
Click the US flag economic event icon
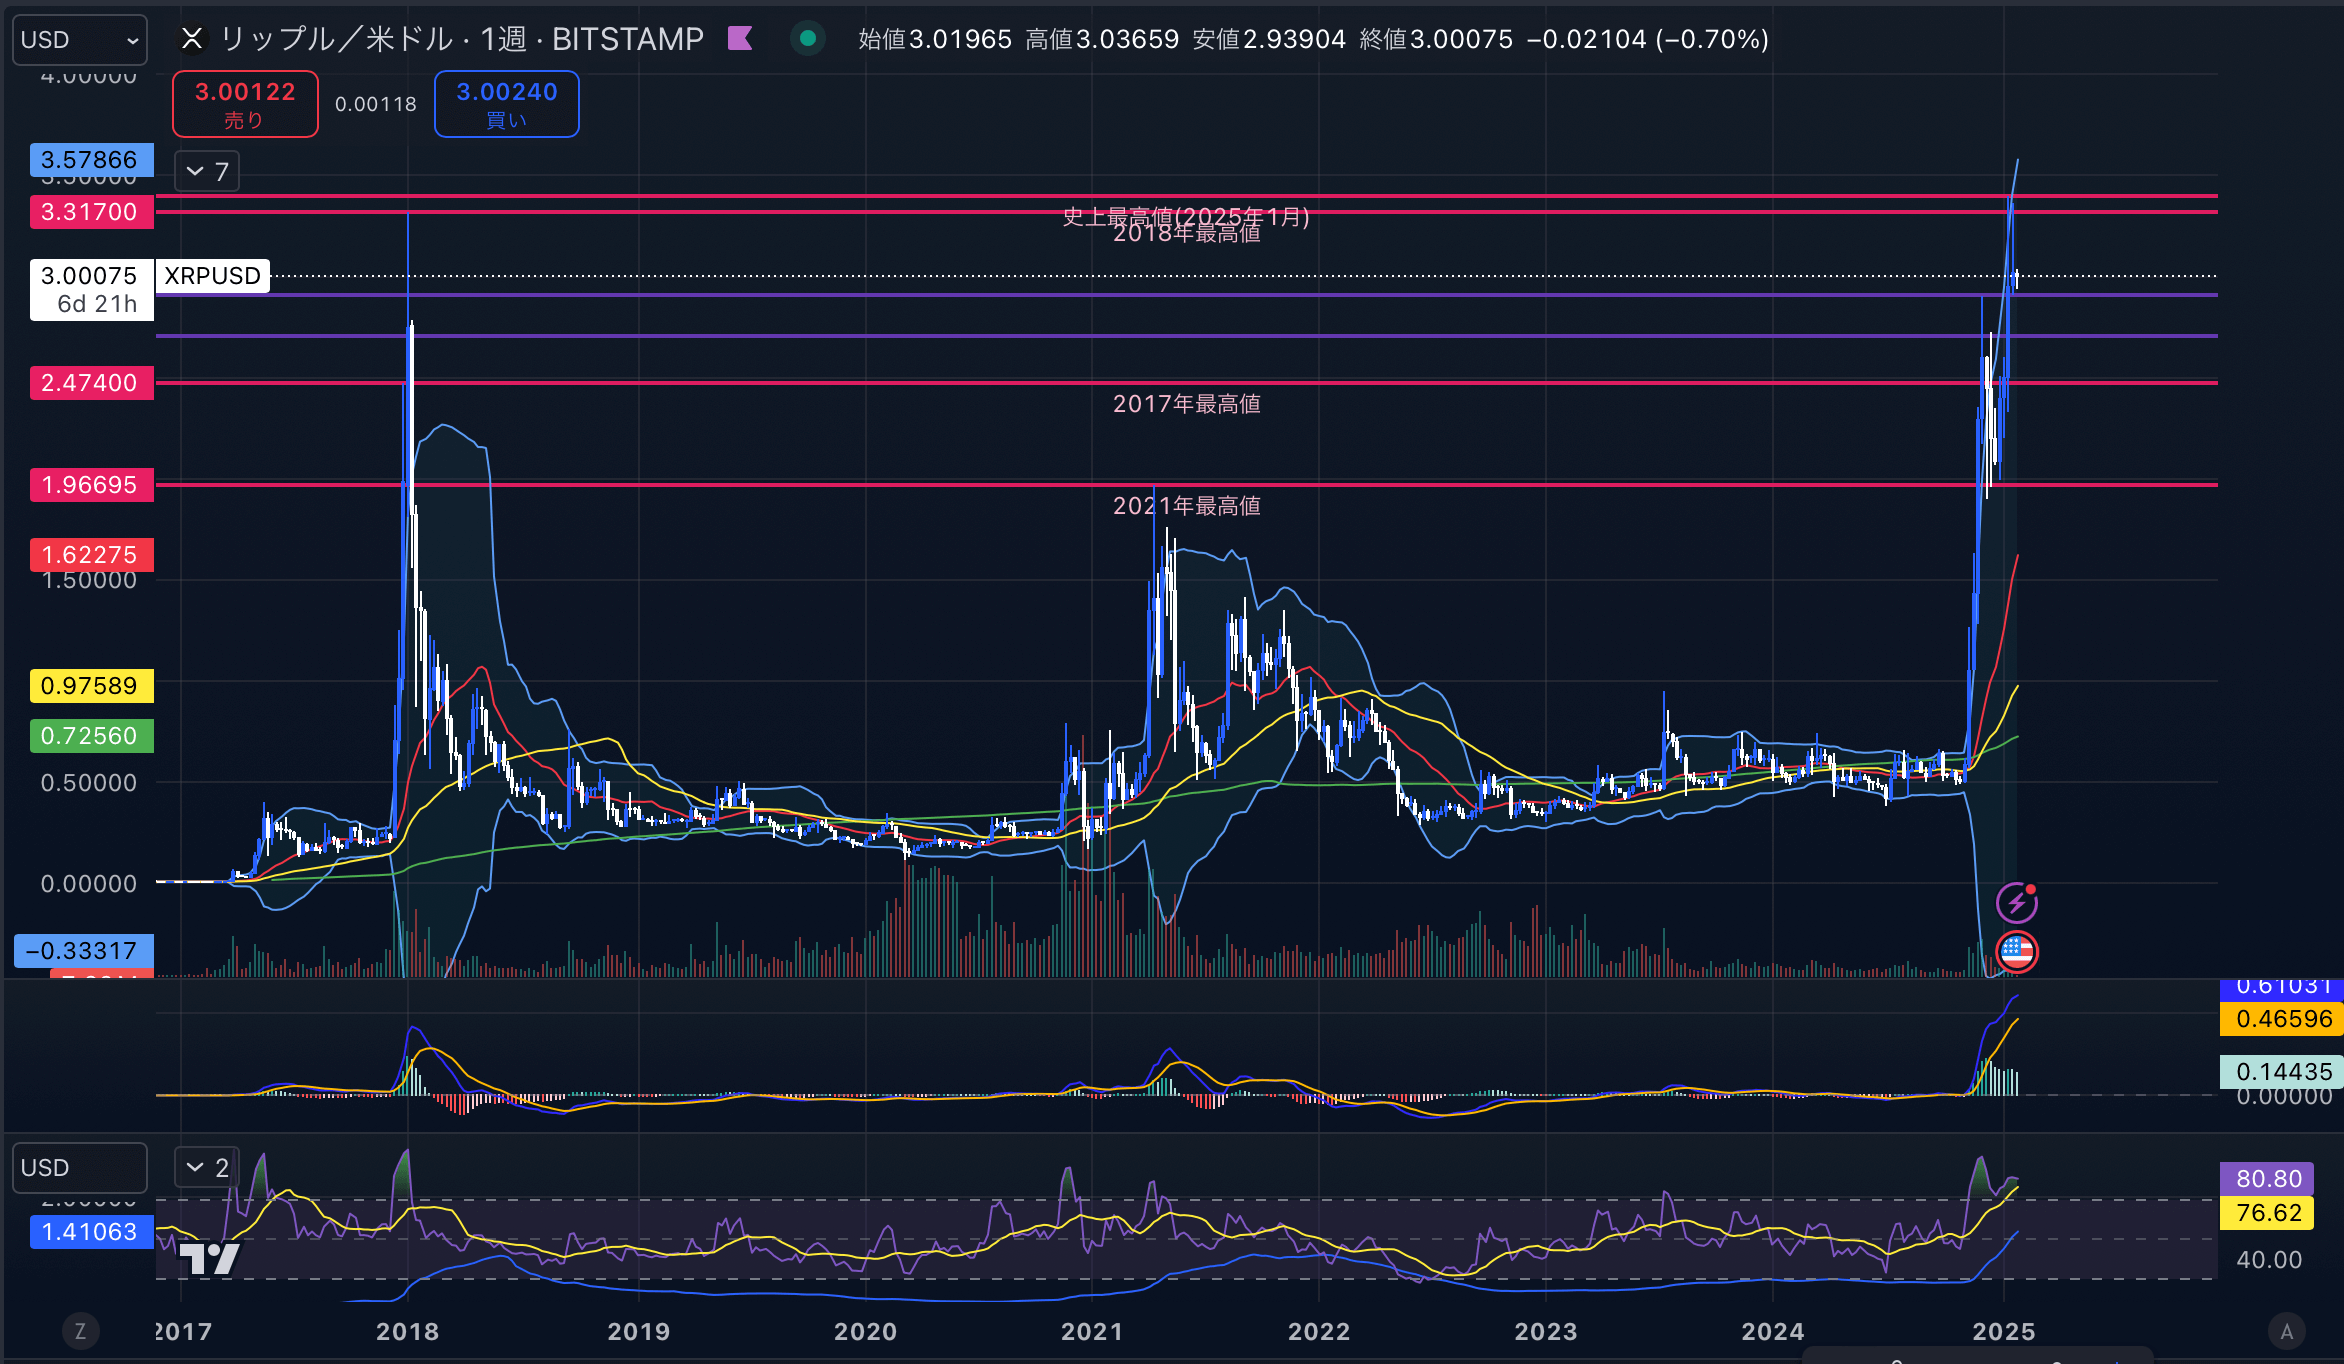point(2017,952)
